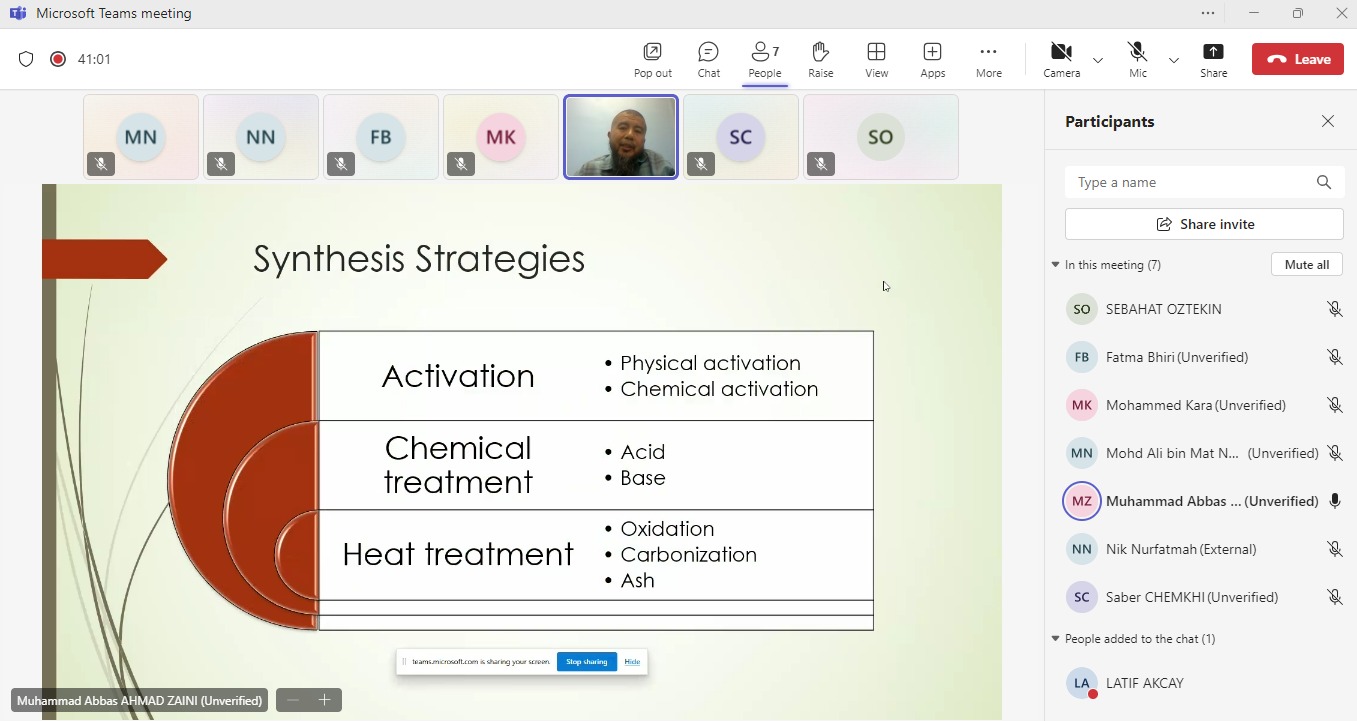
Task: Toggle the People participants pane
Action: [x=764, y=59]
